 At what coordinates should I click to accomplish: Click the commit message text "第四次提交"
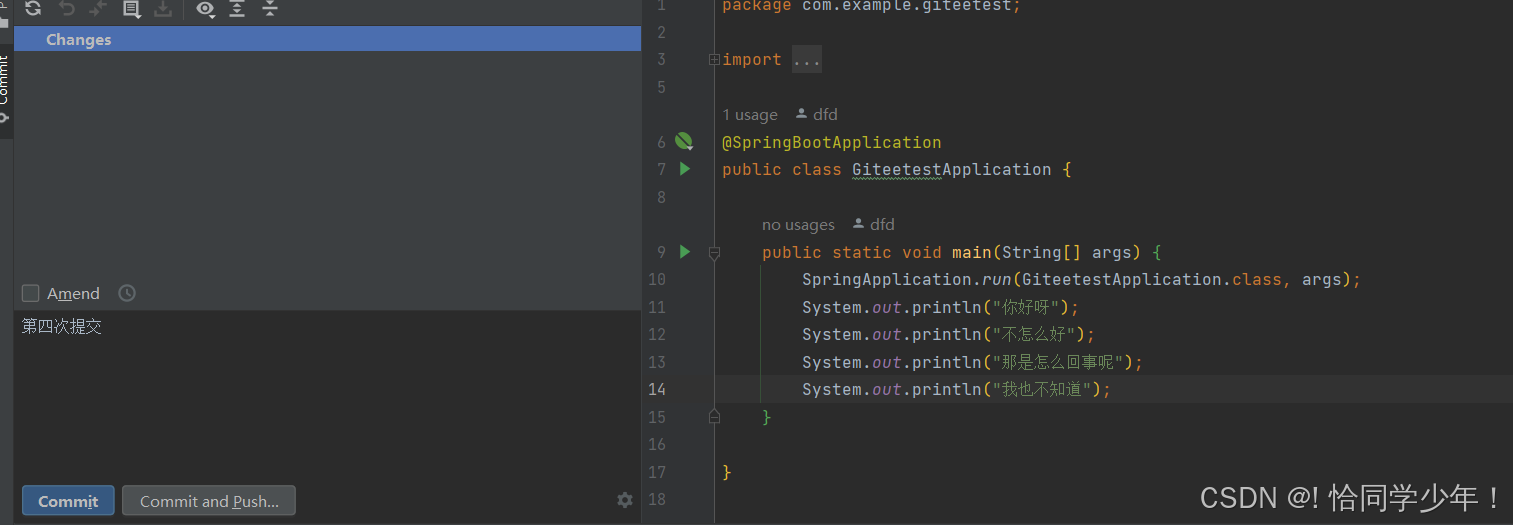pyautogui.click(x=62, y=327)
